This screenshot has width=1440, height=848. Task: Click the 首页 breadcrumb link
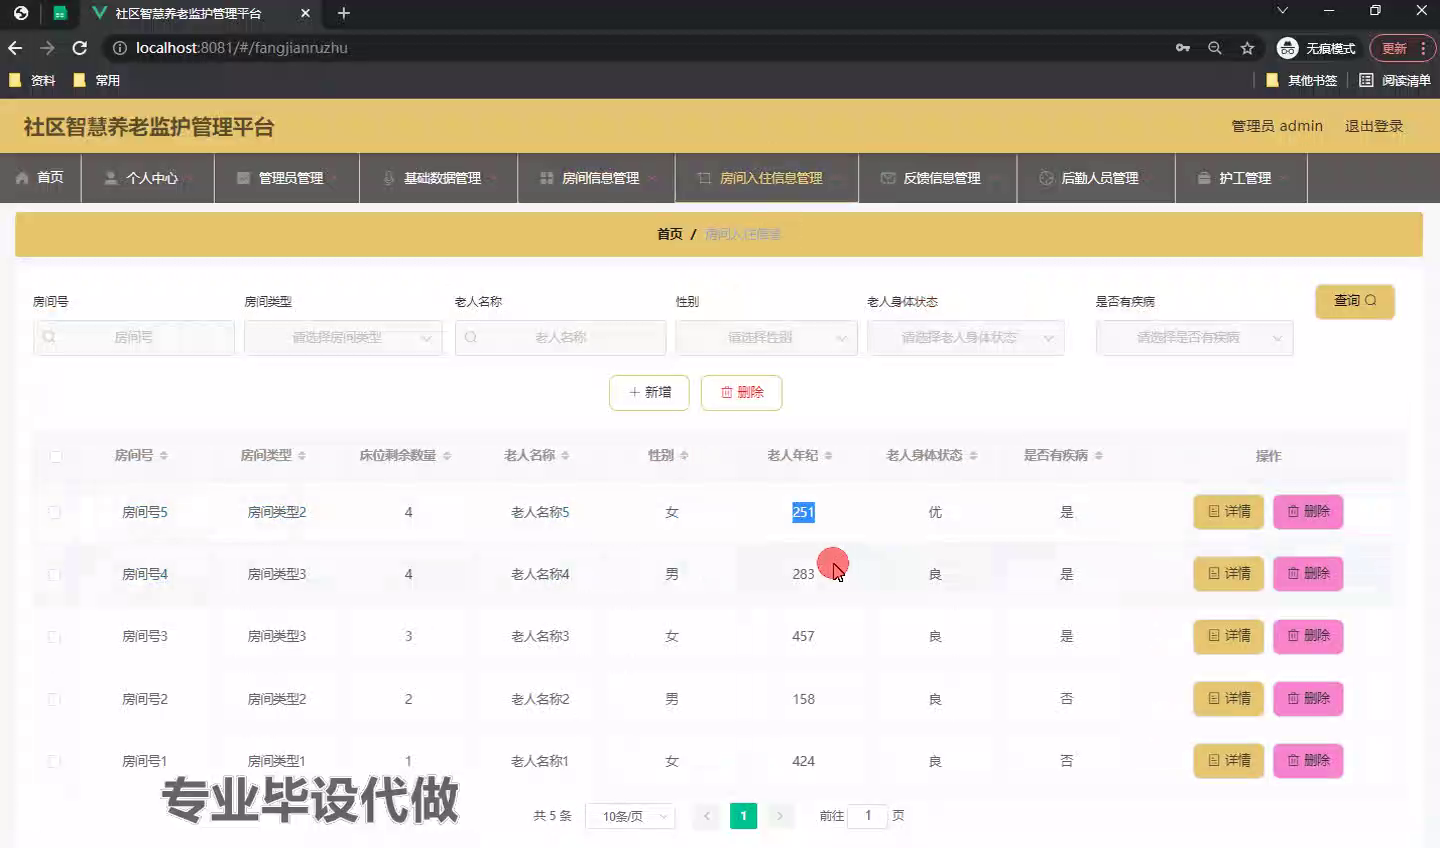click(669, 234)
